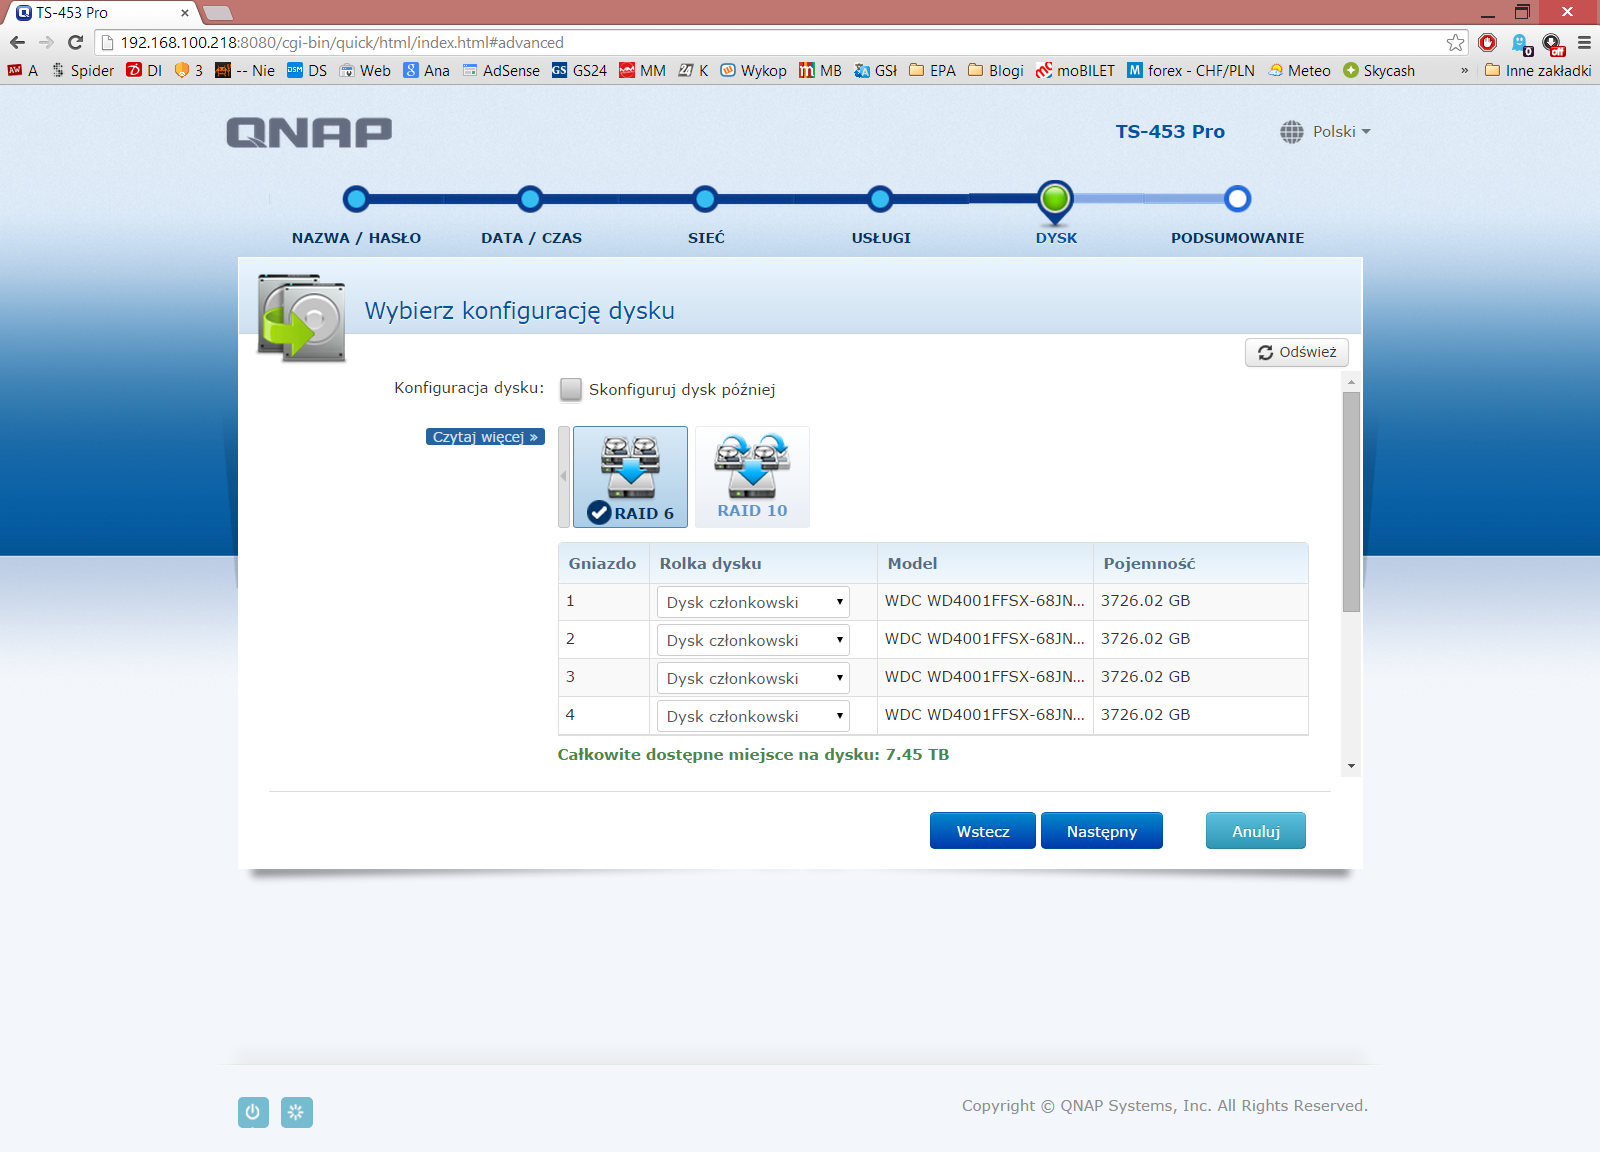Viewport: 1600px width, 1152px height.
Task: Click the QNAP logo
Action: click(x=309, y=132)
